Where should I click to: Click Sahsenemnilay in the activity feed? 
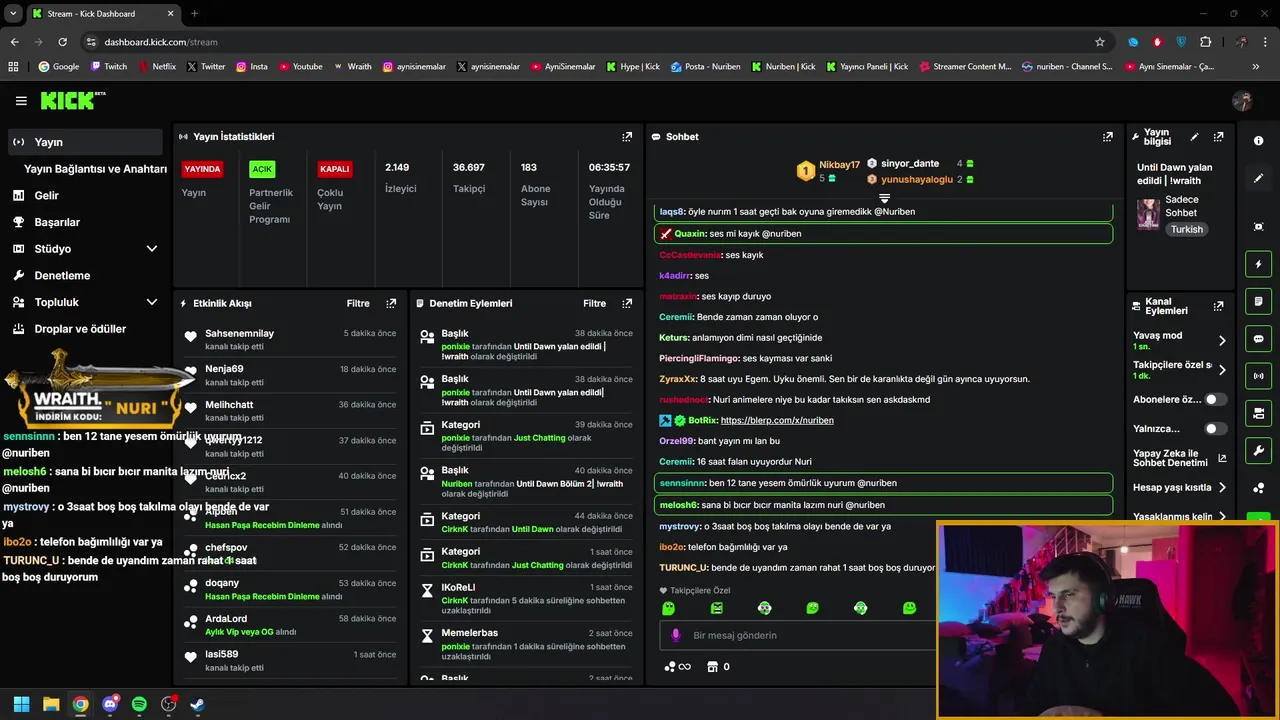point(239,334)
